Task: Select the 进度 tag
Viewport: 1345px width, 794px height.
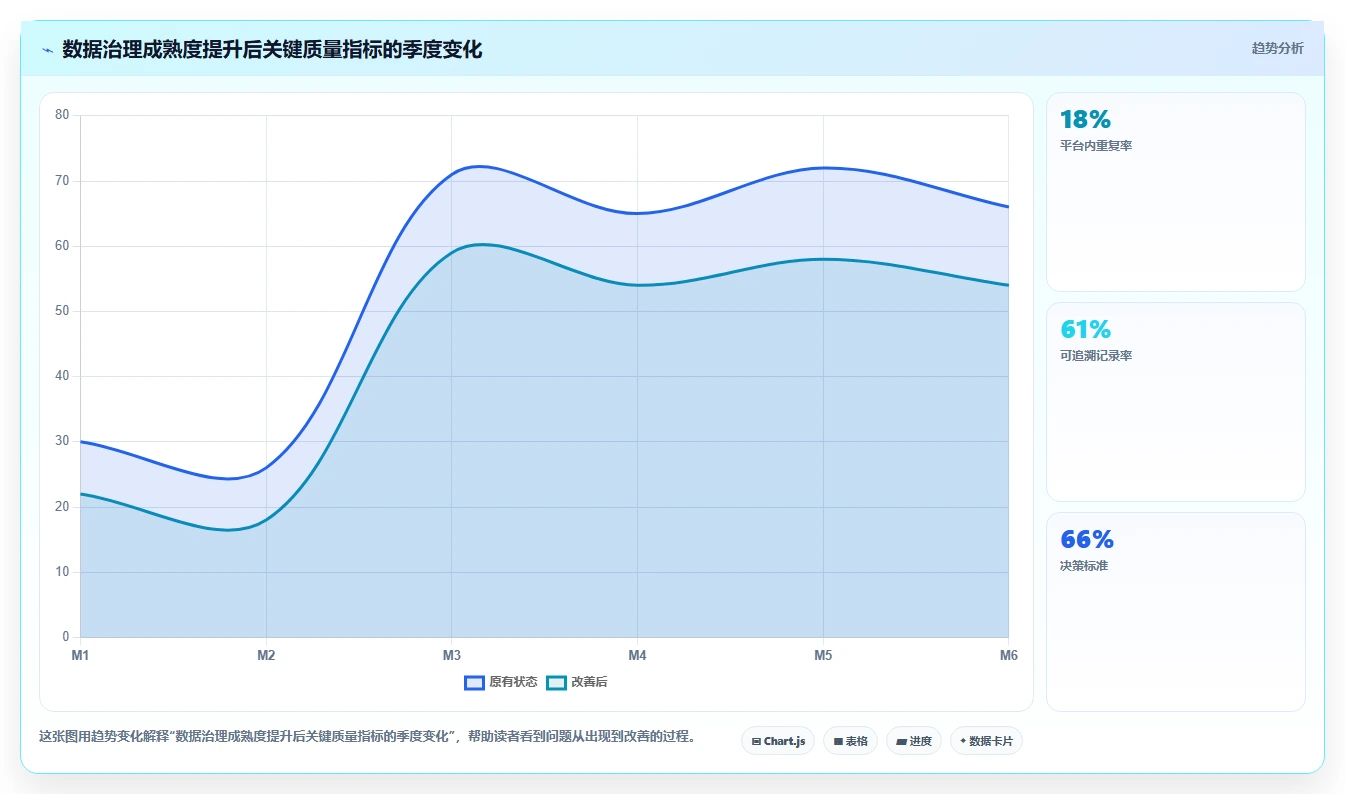Action: click(913, 741)
